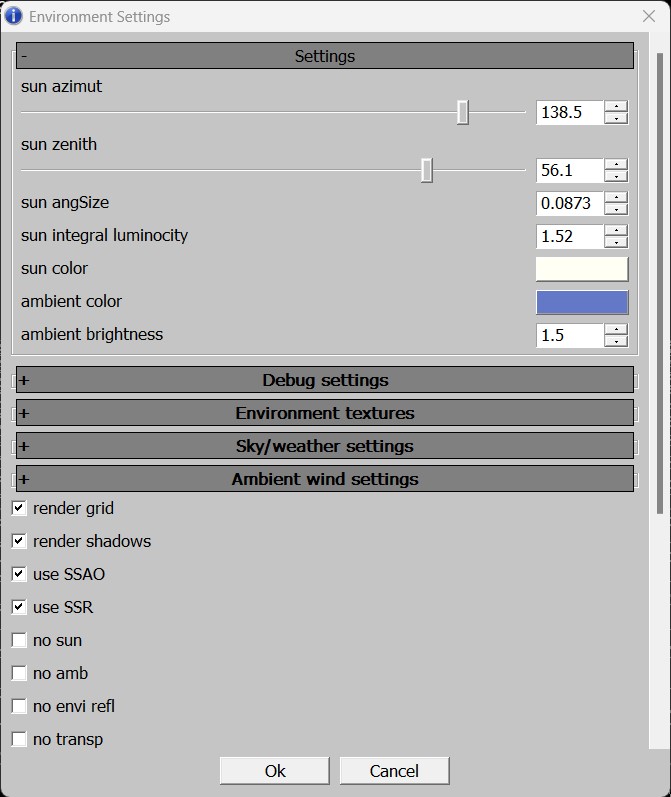This screenshot has width=671, height=797.
Task: Increase sun azimut with up spinner arrow
Action: (616, 107)
